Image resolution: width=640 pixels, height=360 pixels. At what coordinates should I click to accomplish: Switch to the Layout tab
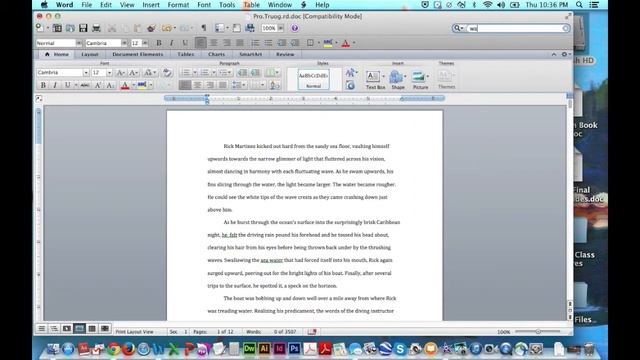89,54
